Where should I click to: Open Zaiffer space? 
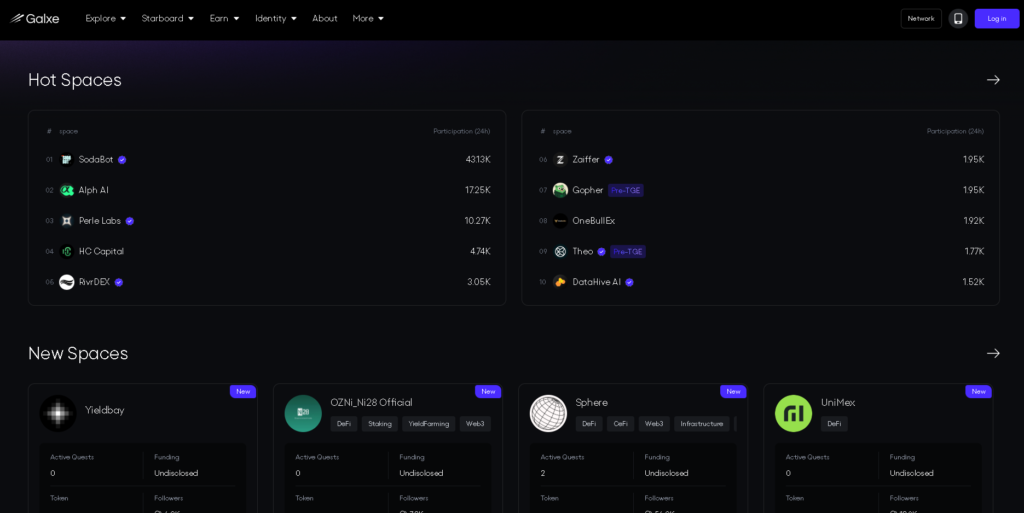tap(586, 159)
